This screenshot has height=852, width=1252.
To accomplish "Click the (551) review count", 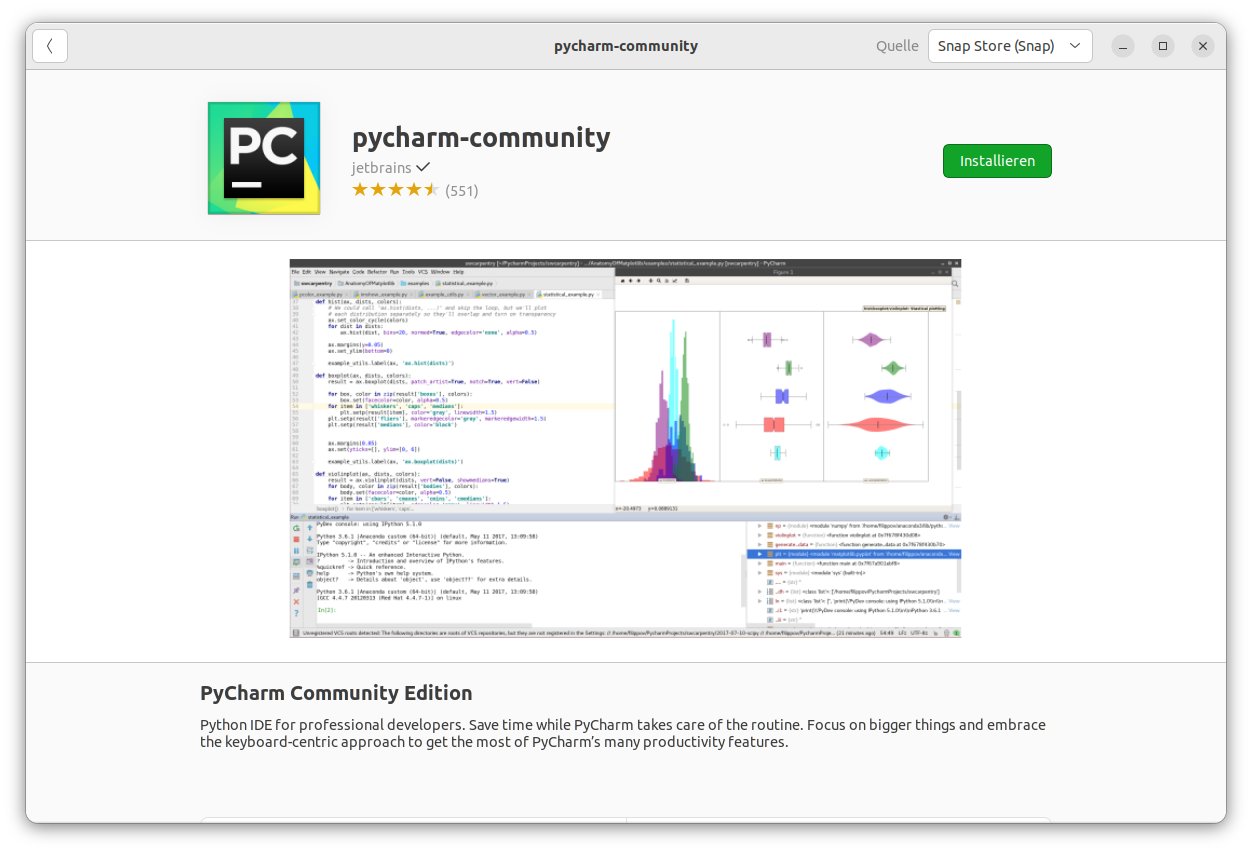I will [x=462, y=190].
